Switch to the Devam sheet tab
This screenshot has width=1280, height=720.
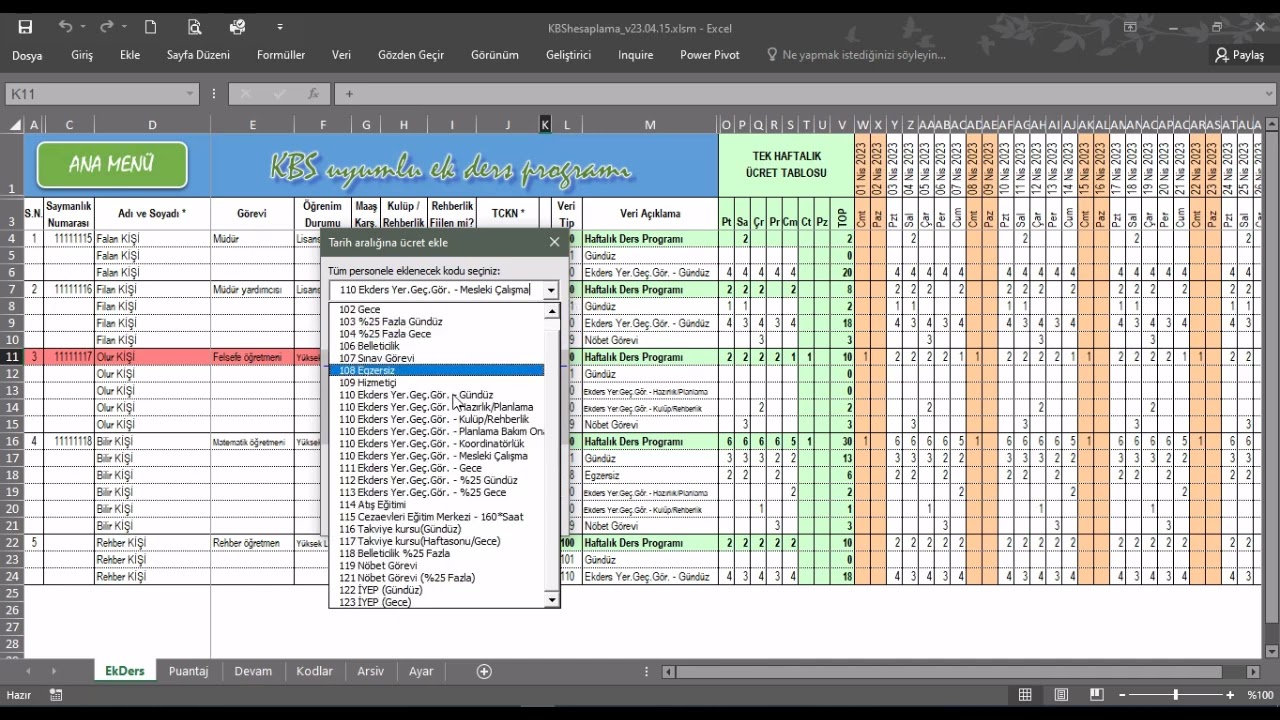coord(253,671)
